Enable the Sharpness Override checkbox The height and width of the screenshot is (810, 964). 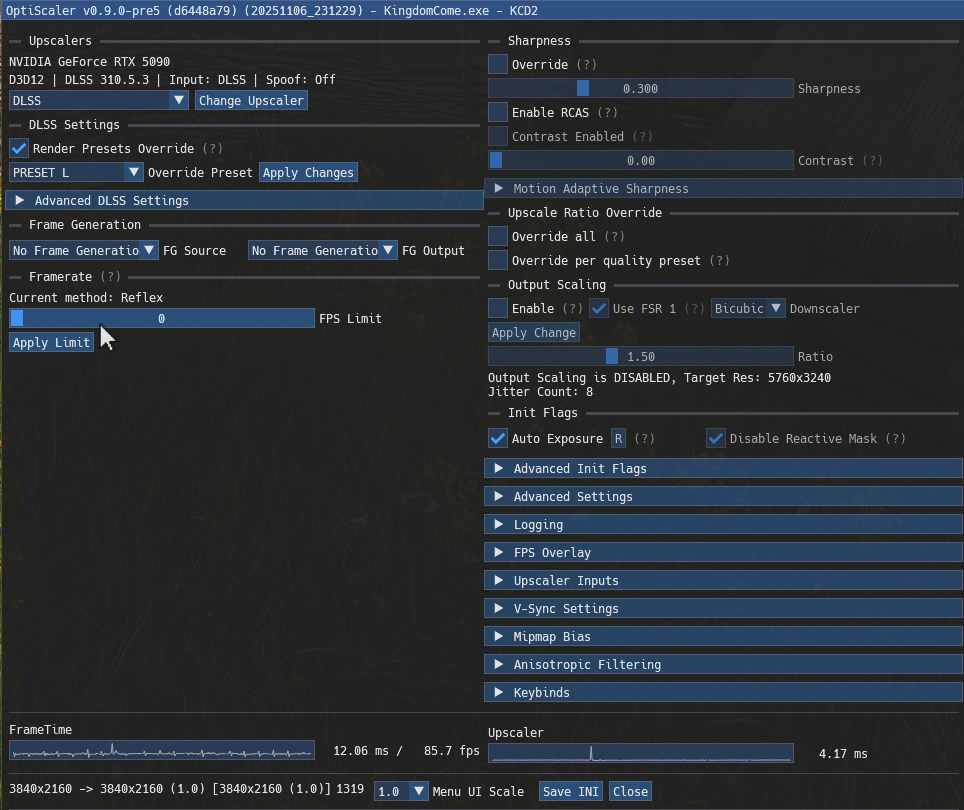pyautogui.click(x=498, y=64)
